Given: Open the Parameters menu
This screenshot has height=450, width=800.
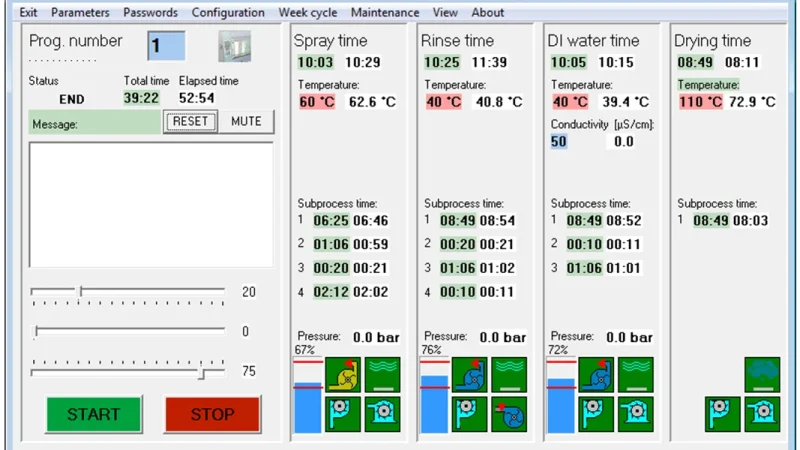Looking at the screenshot, I should pyautogui.click(x=80, y=12).
